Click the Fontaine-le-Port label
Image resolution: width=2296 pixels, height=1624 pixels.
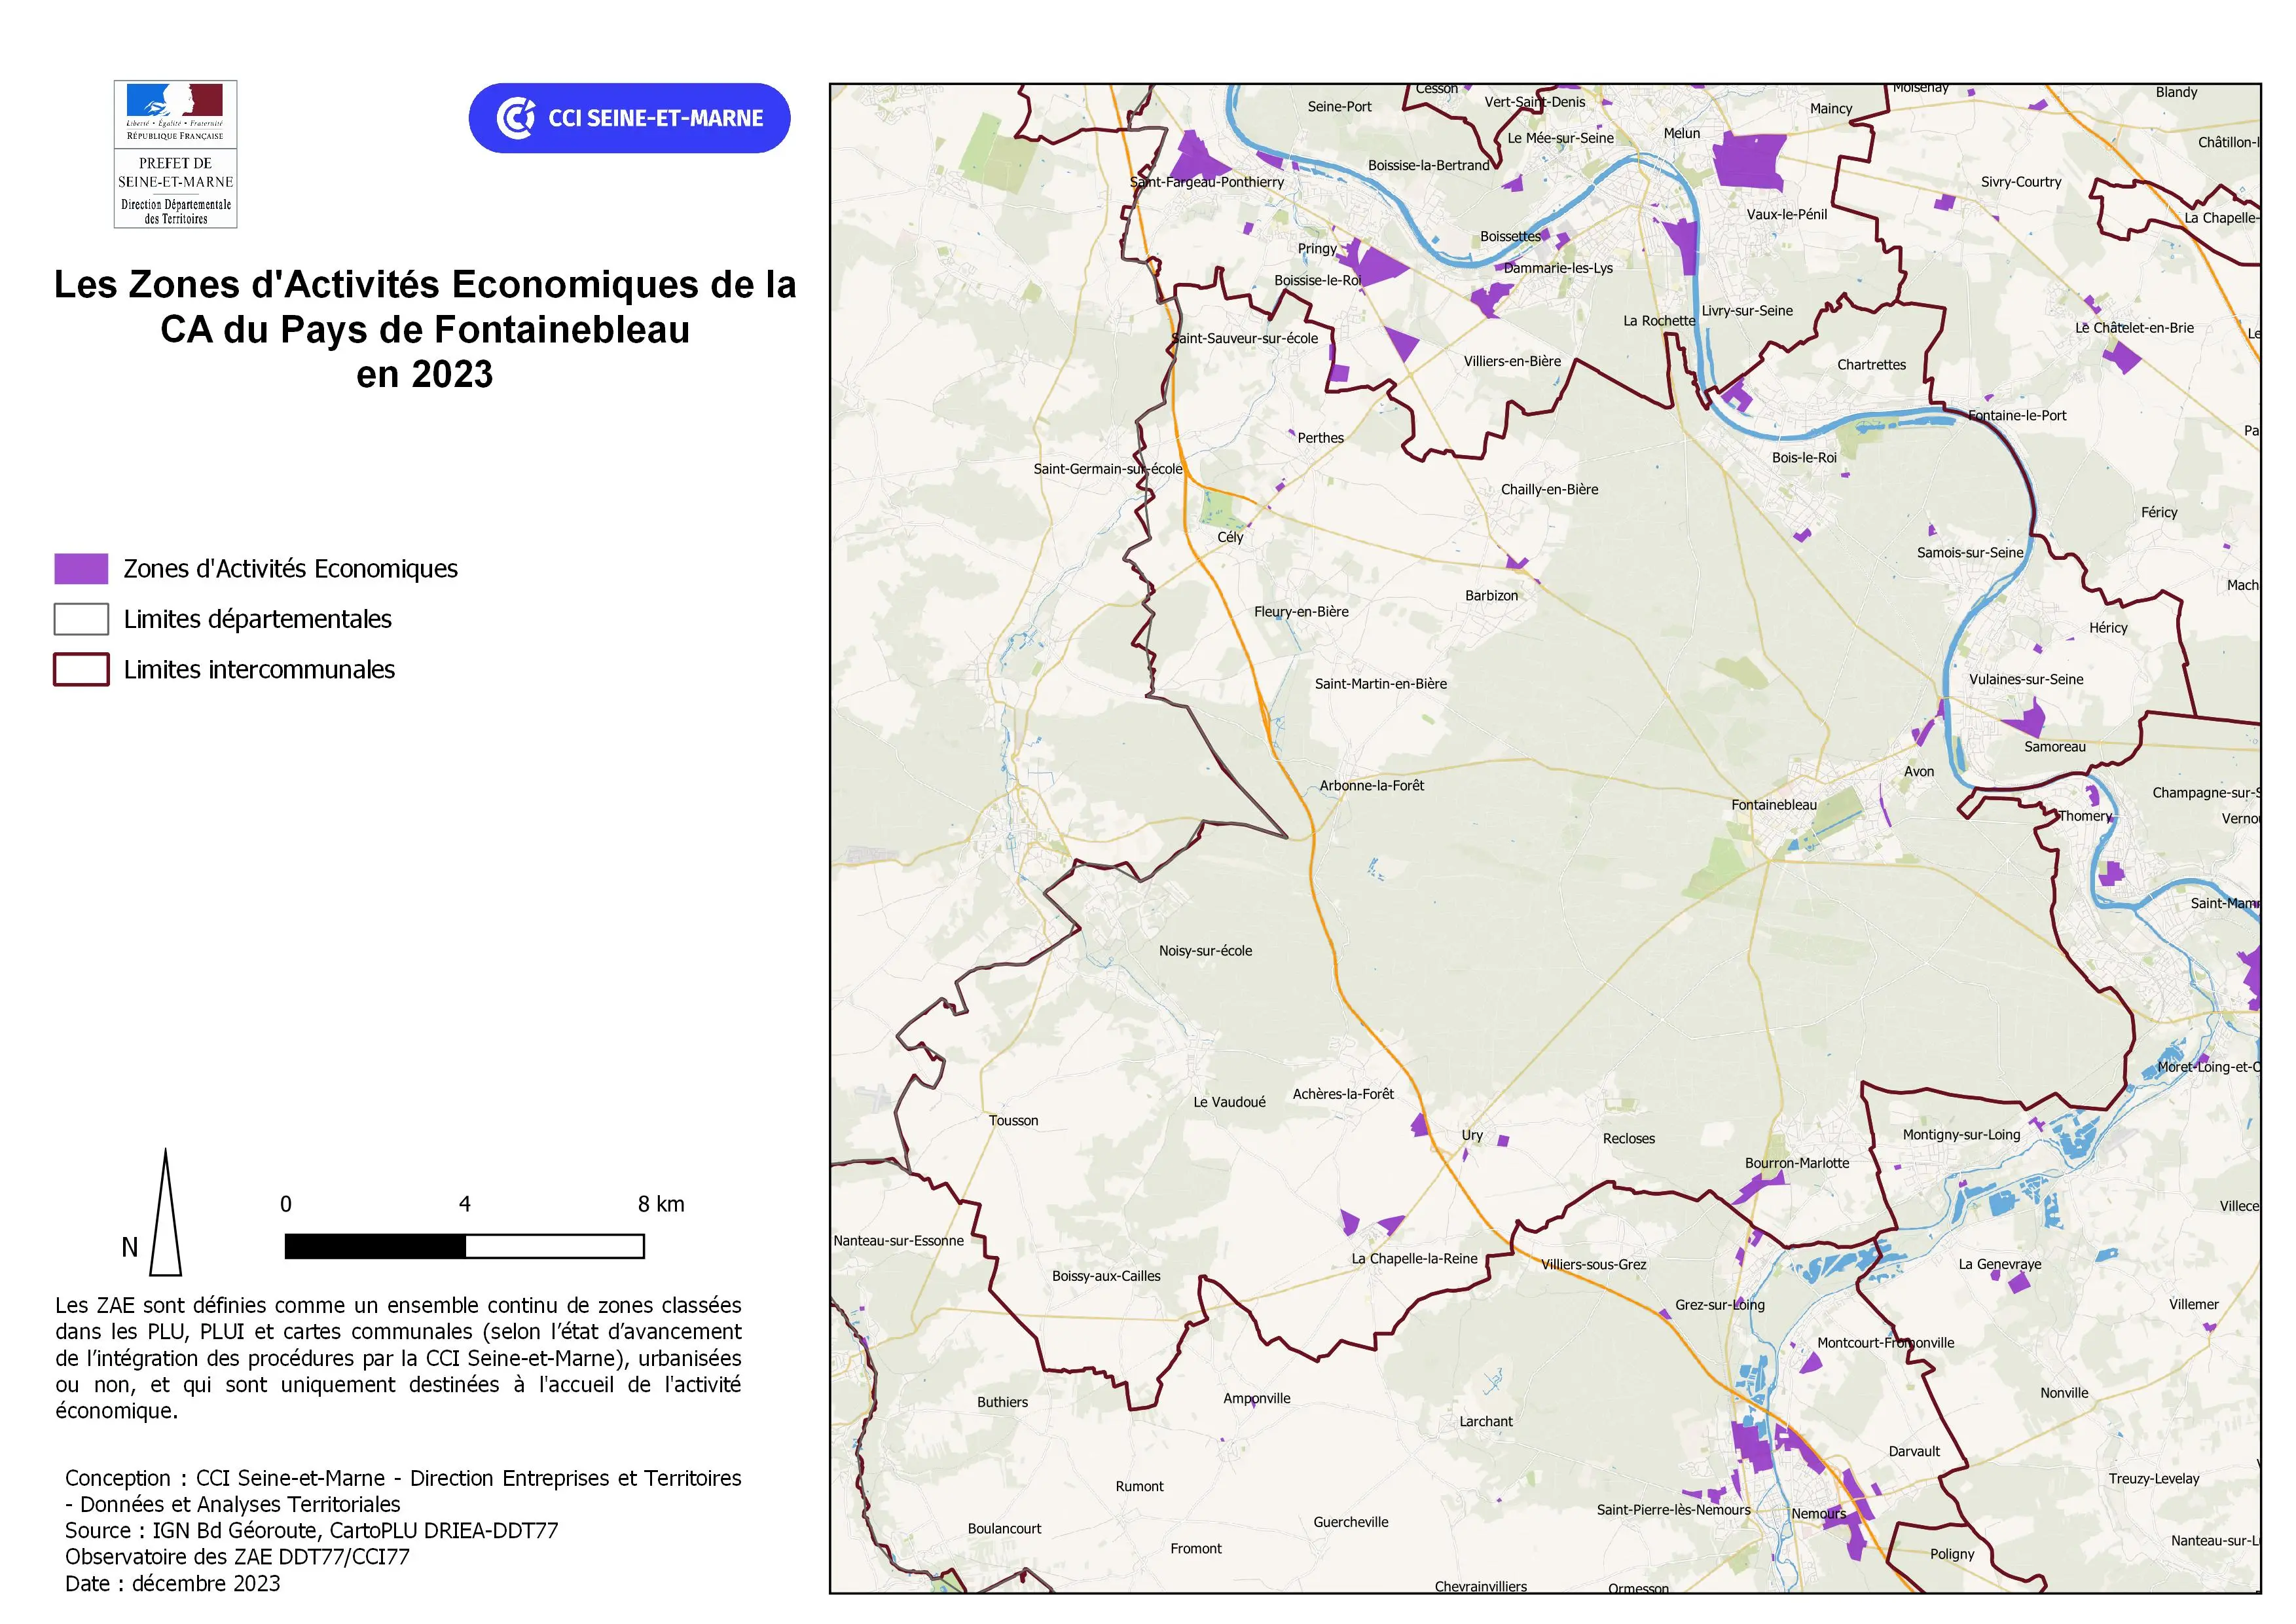[2016, 415]
